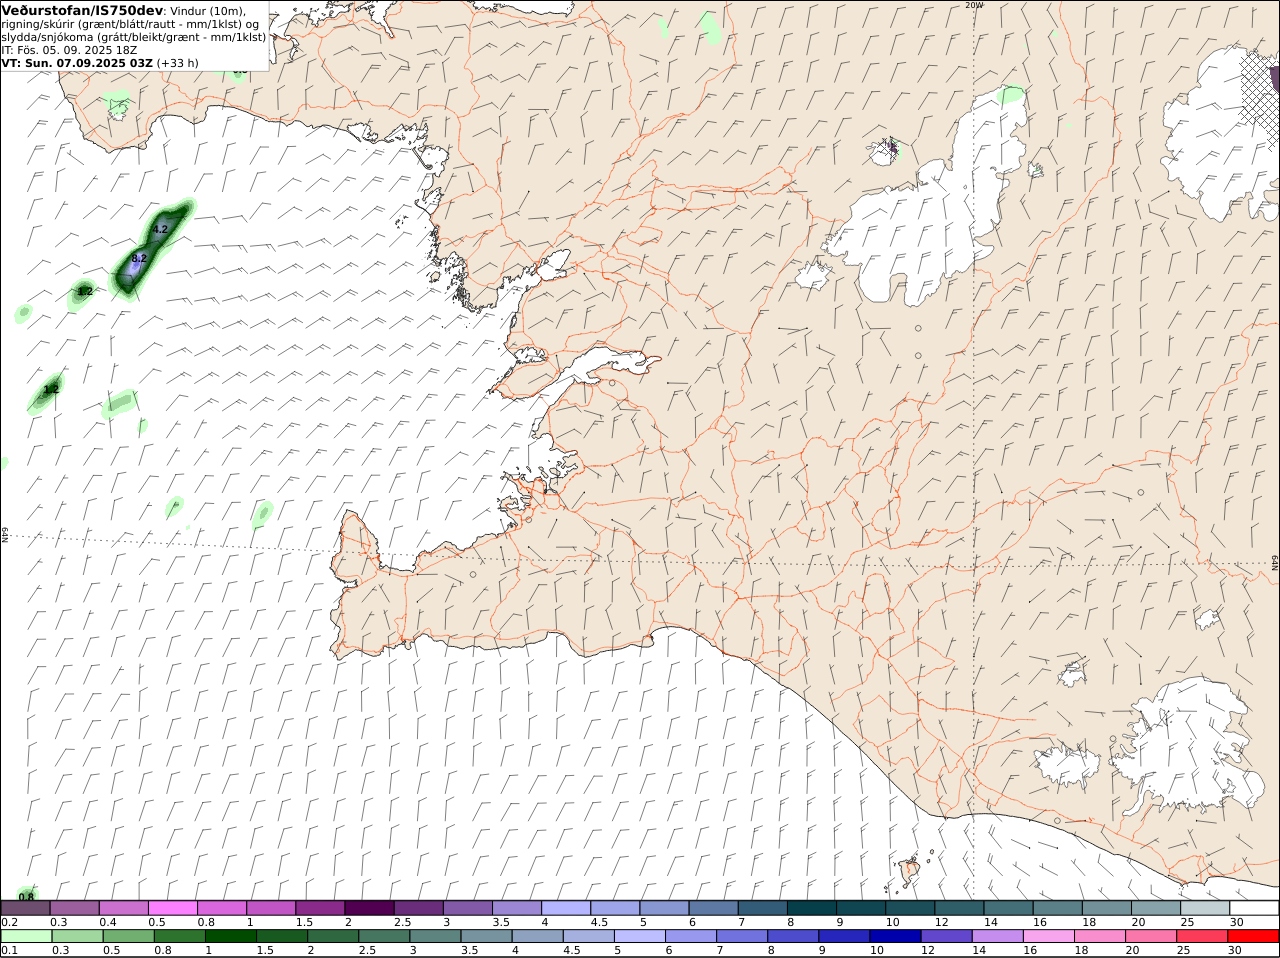Choose the lavender snow swatch starting at 4
Image resolution: width=1280 pixels, height=958 pixels.
(566, 908)
